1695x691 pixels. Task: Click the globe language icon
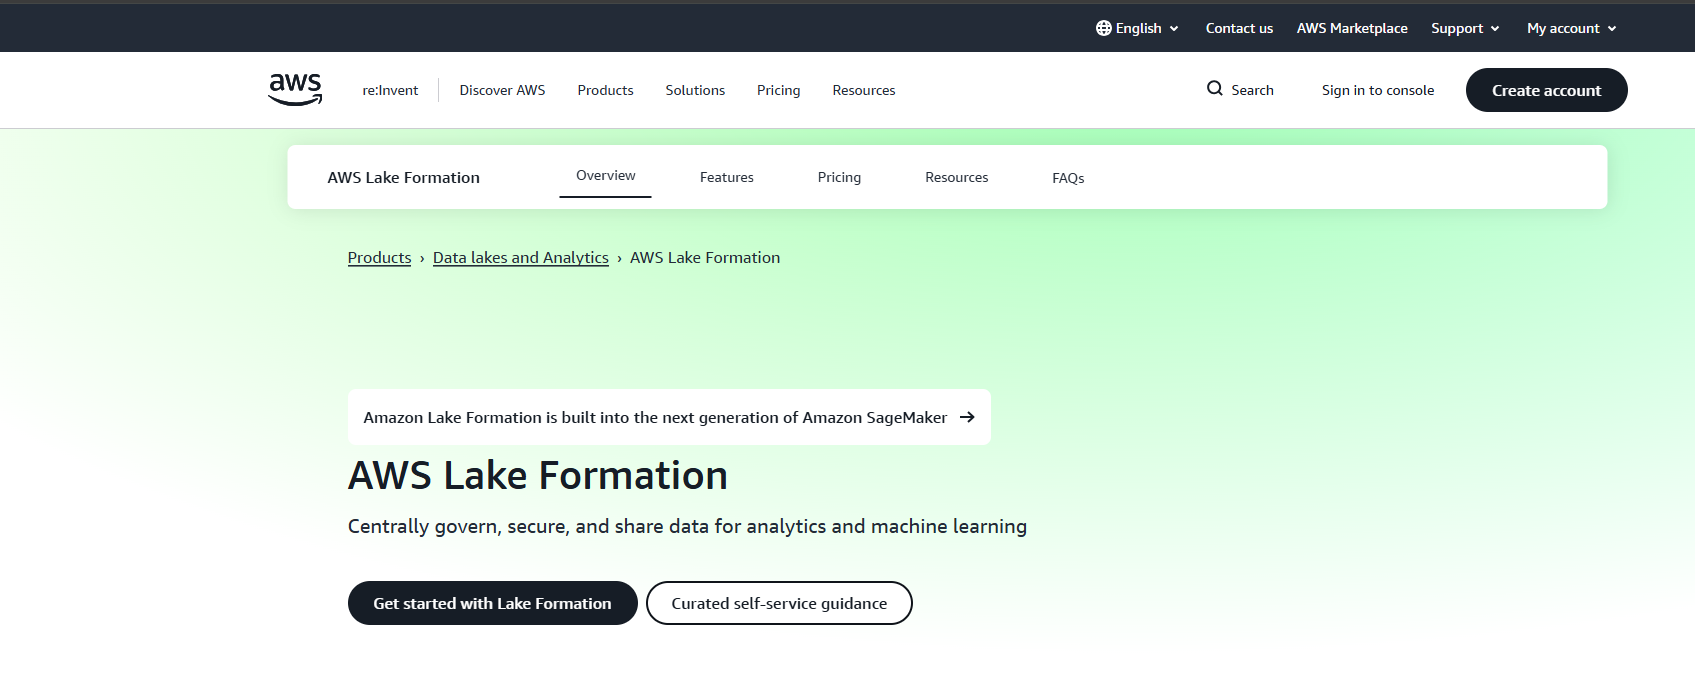[1103, 28]
